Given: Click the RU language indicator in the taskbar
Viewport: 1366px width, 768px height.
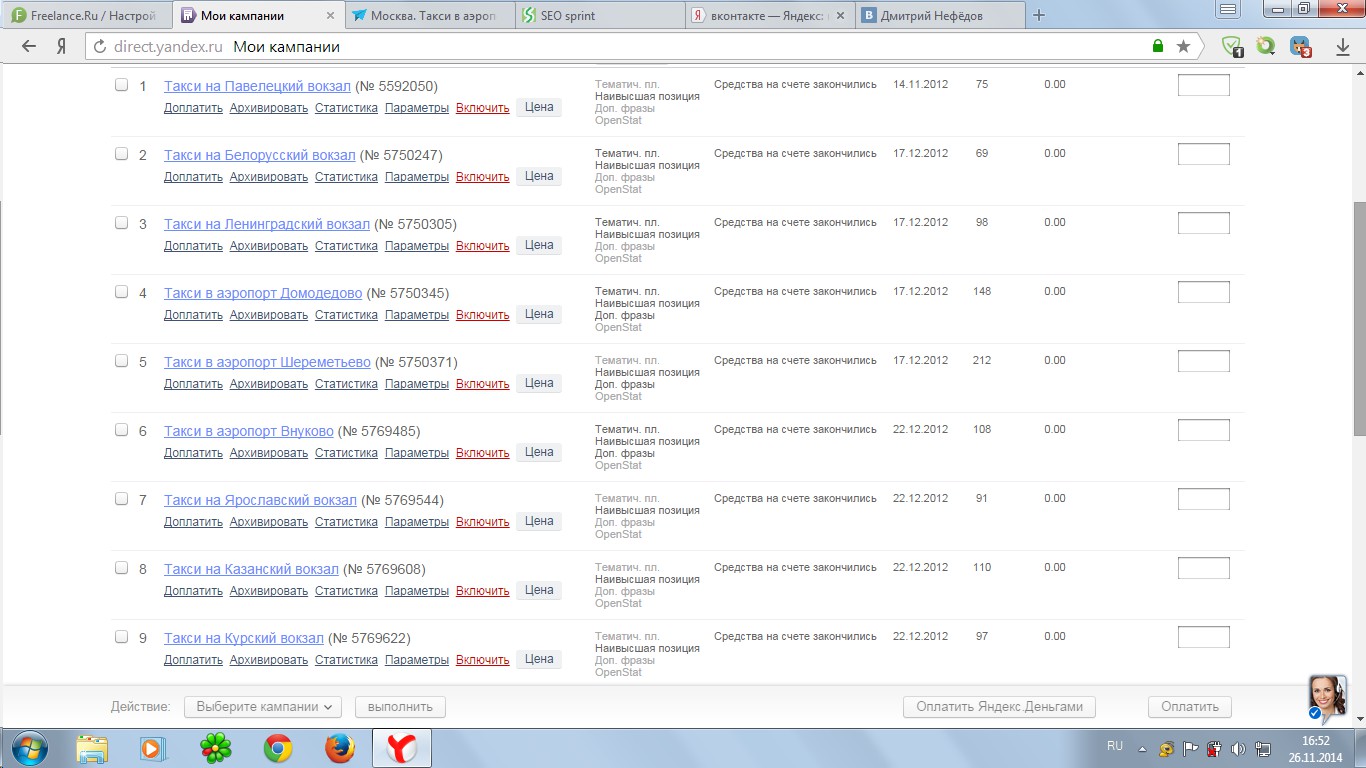Looking at the screenshot, I should [1115, 746].
